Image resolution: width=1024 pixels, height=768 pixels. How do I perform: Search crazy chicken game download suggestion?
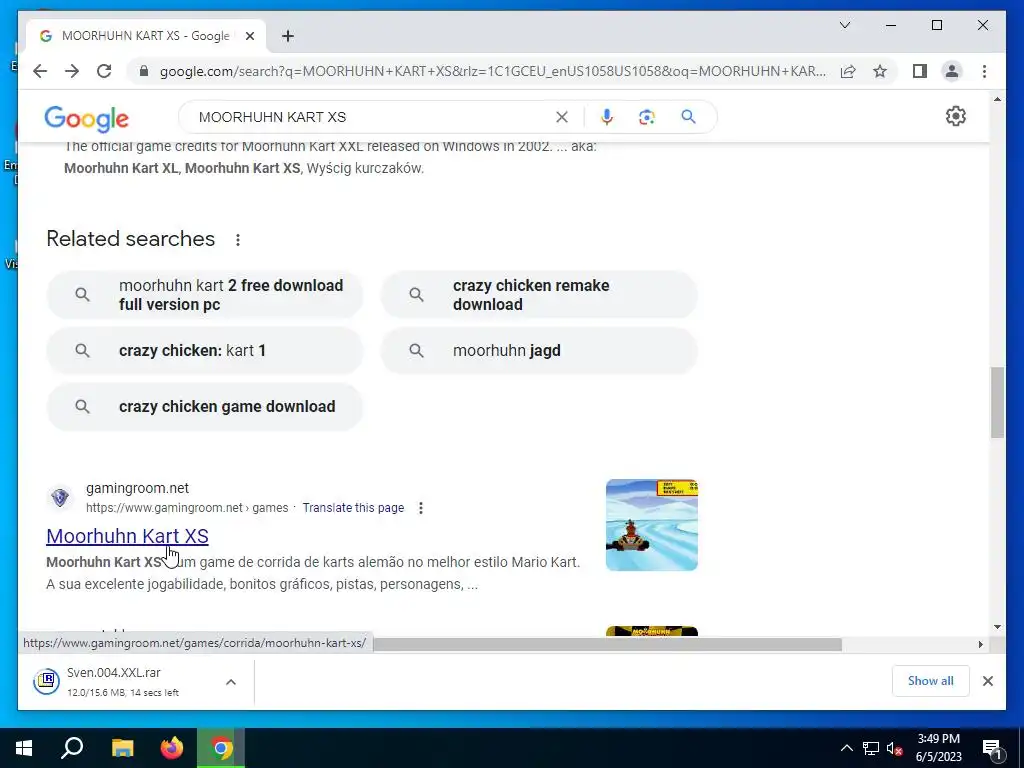tap(204, 407)
